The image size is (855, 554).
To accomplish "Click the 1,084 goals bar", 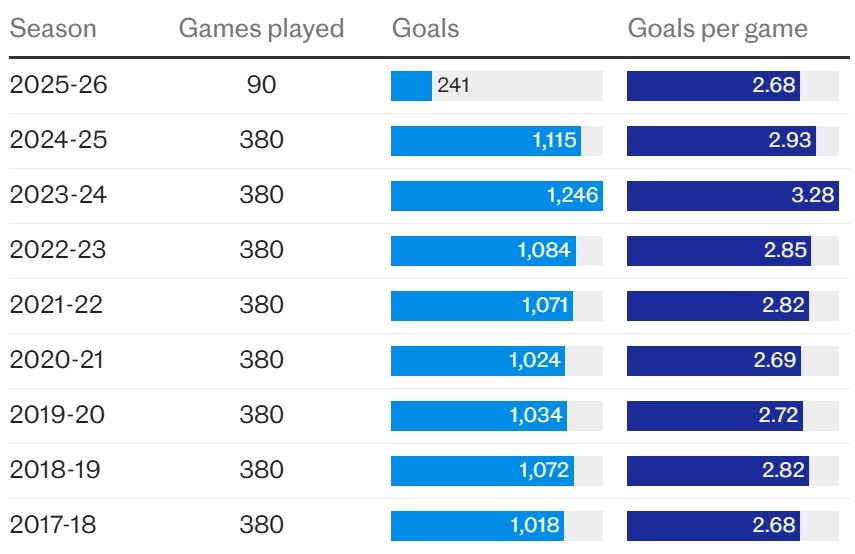I will (483, 250).
